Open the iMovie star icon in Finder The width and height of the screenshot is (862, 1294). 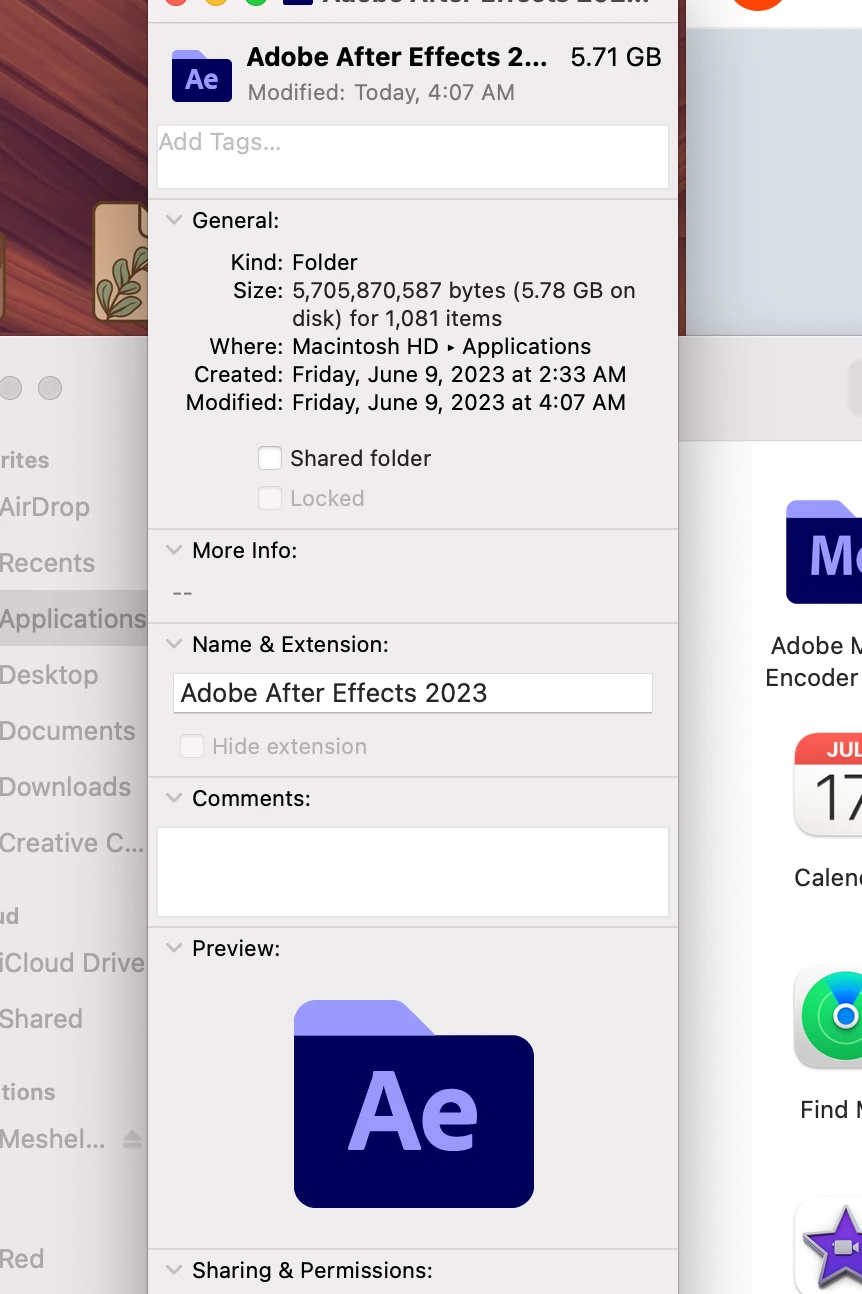point(828,1246)
